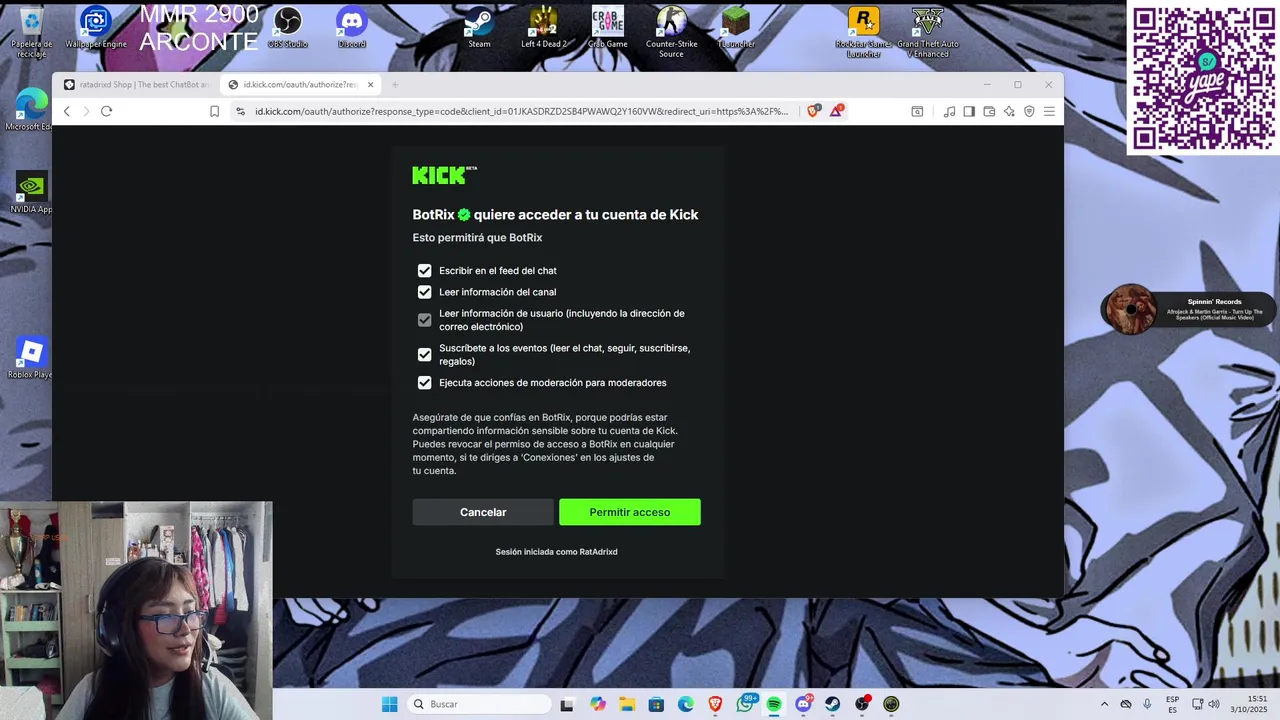This screenshot has height=720, width=1280.
Task: Click the webcam overlay feed
Action: point(136,610)
